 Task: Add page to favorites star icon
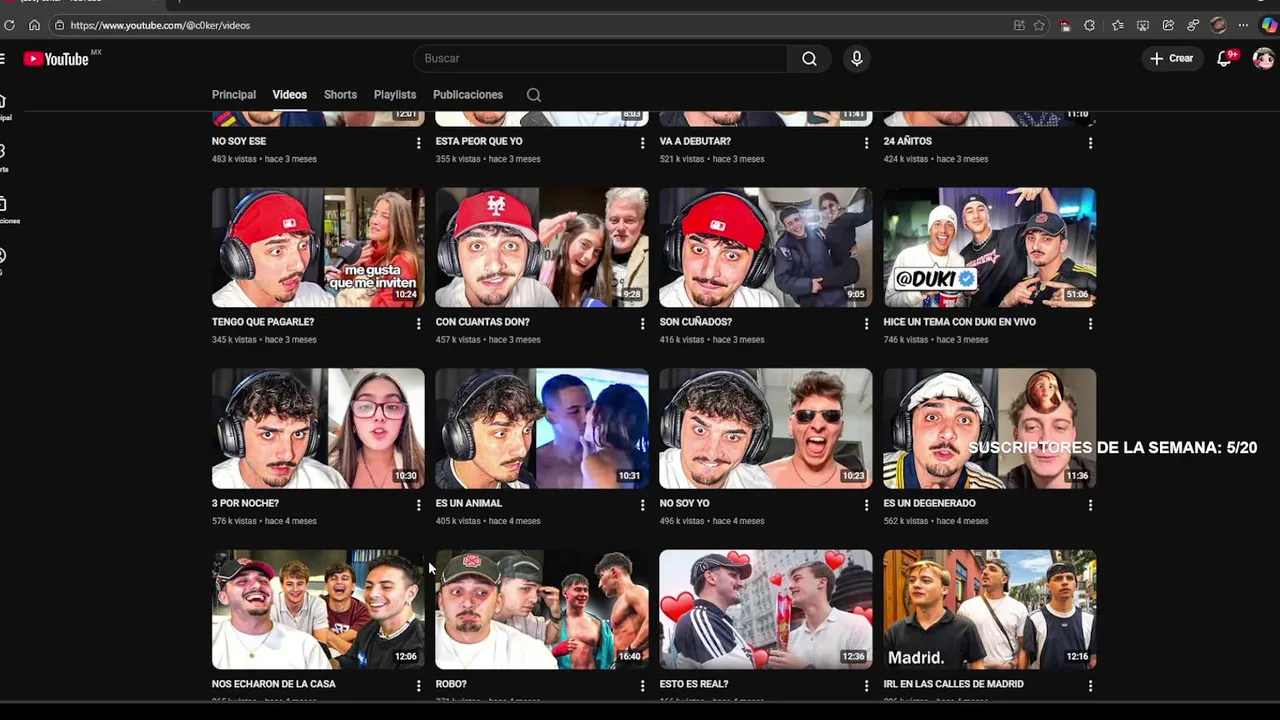1039,26
